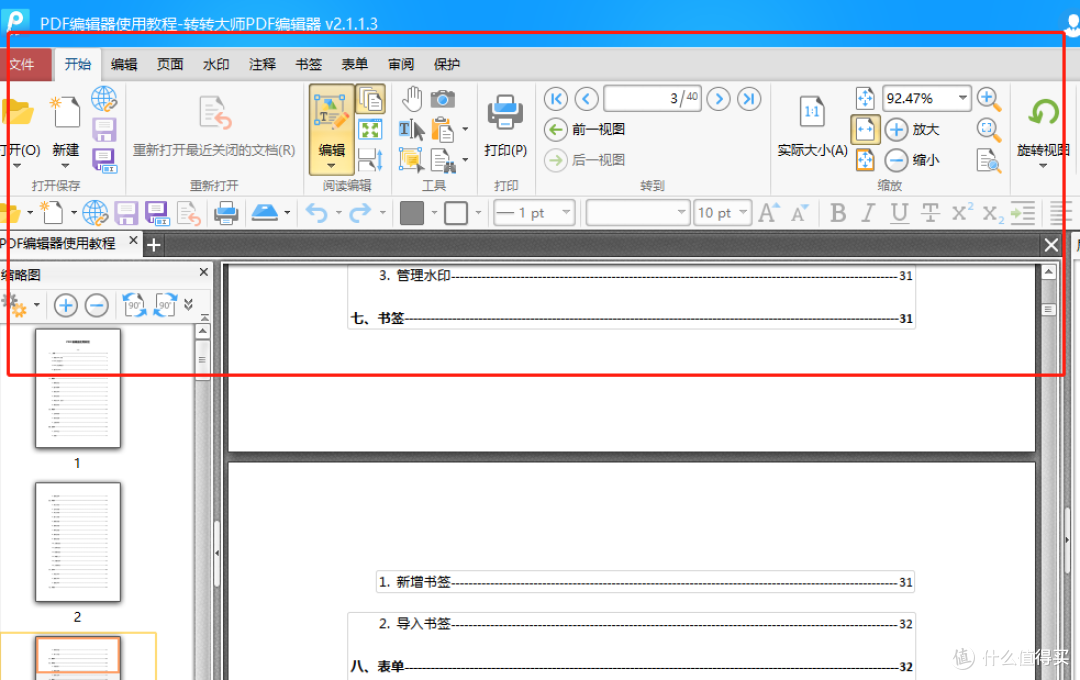
Task: Select the Zoom In magnifier tool
Action: pyautogui.click(x=988, y=99)
